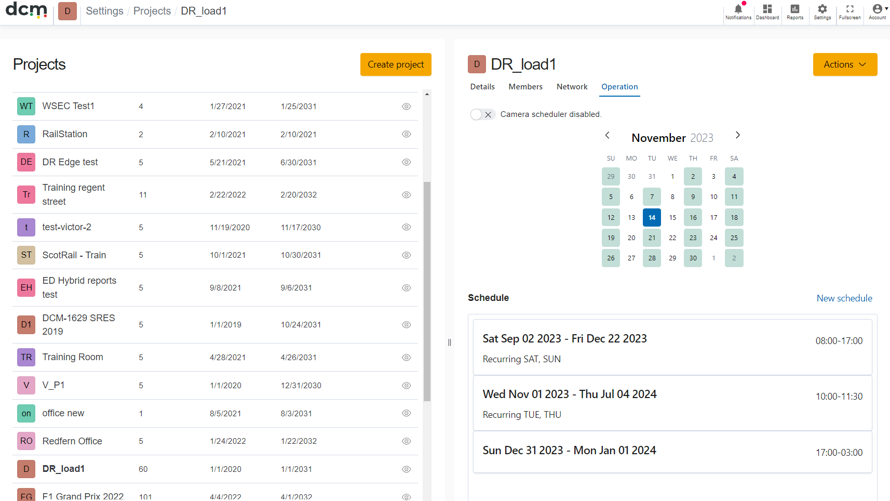Screen dimensions: 890x501
Task: Toggle the visibility eye for WSEC Test1
Action: point(406,106)
